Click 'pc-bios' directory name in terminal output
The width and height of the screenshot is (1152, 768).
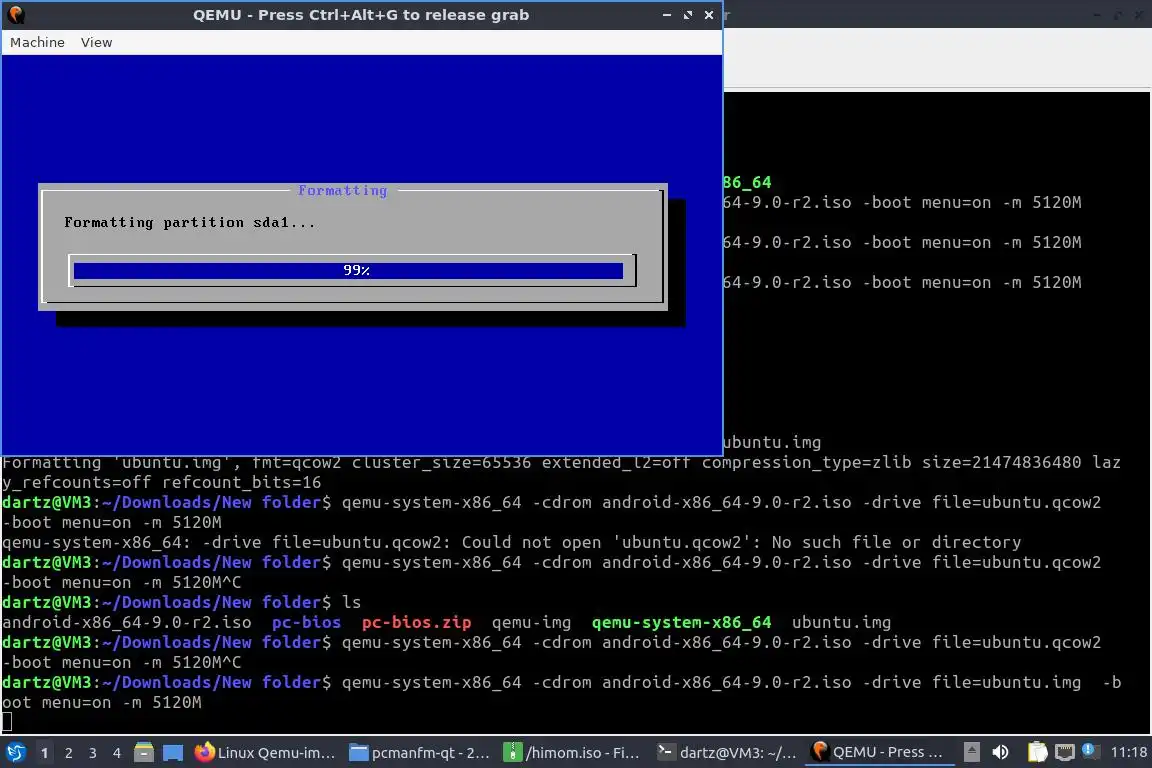point(306,622)
